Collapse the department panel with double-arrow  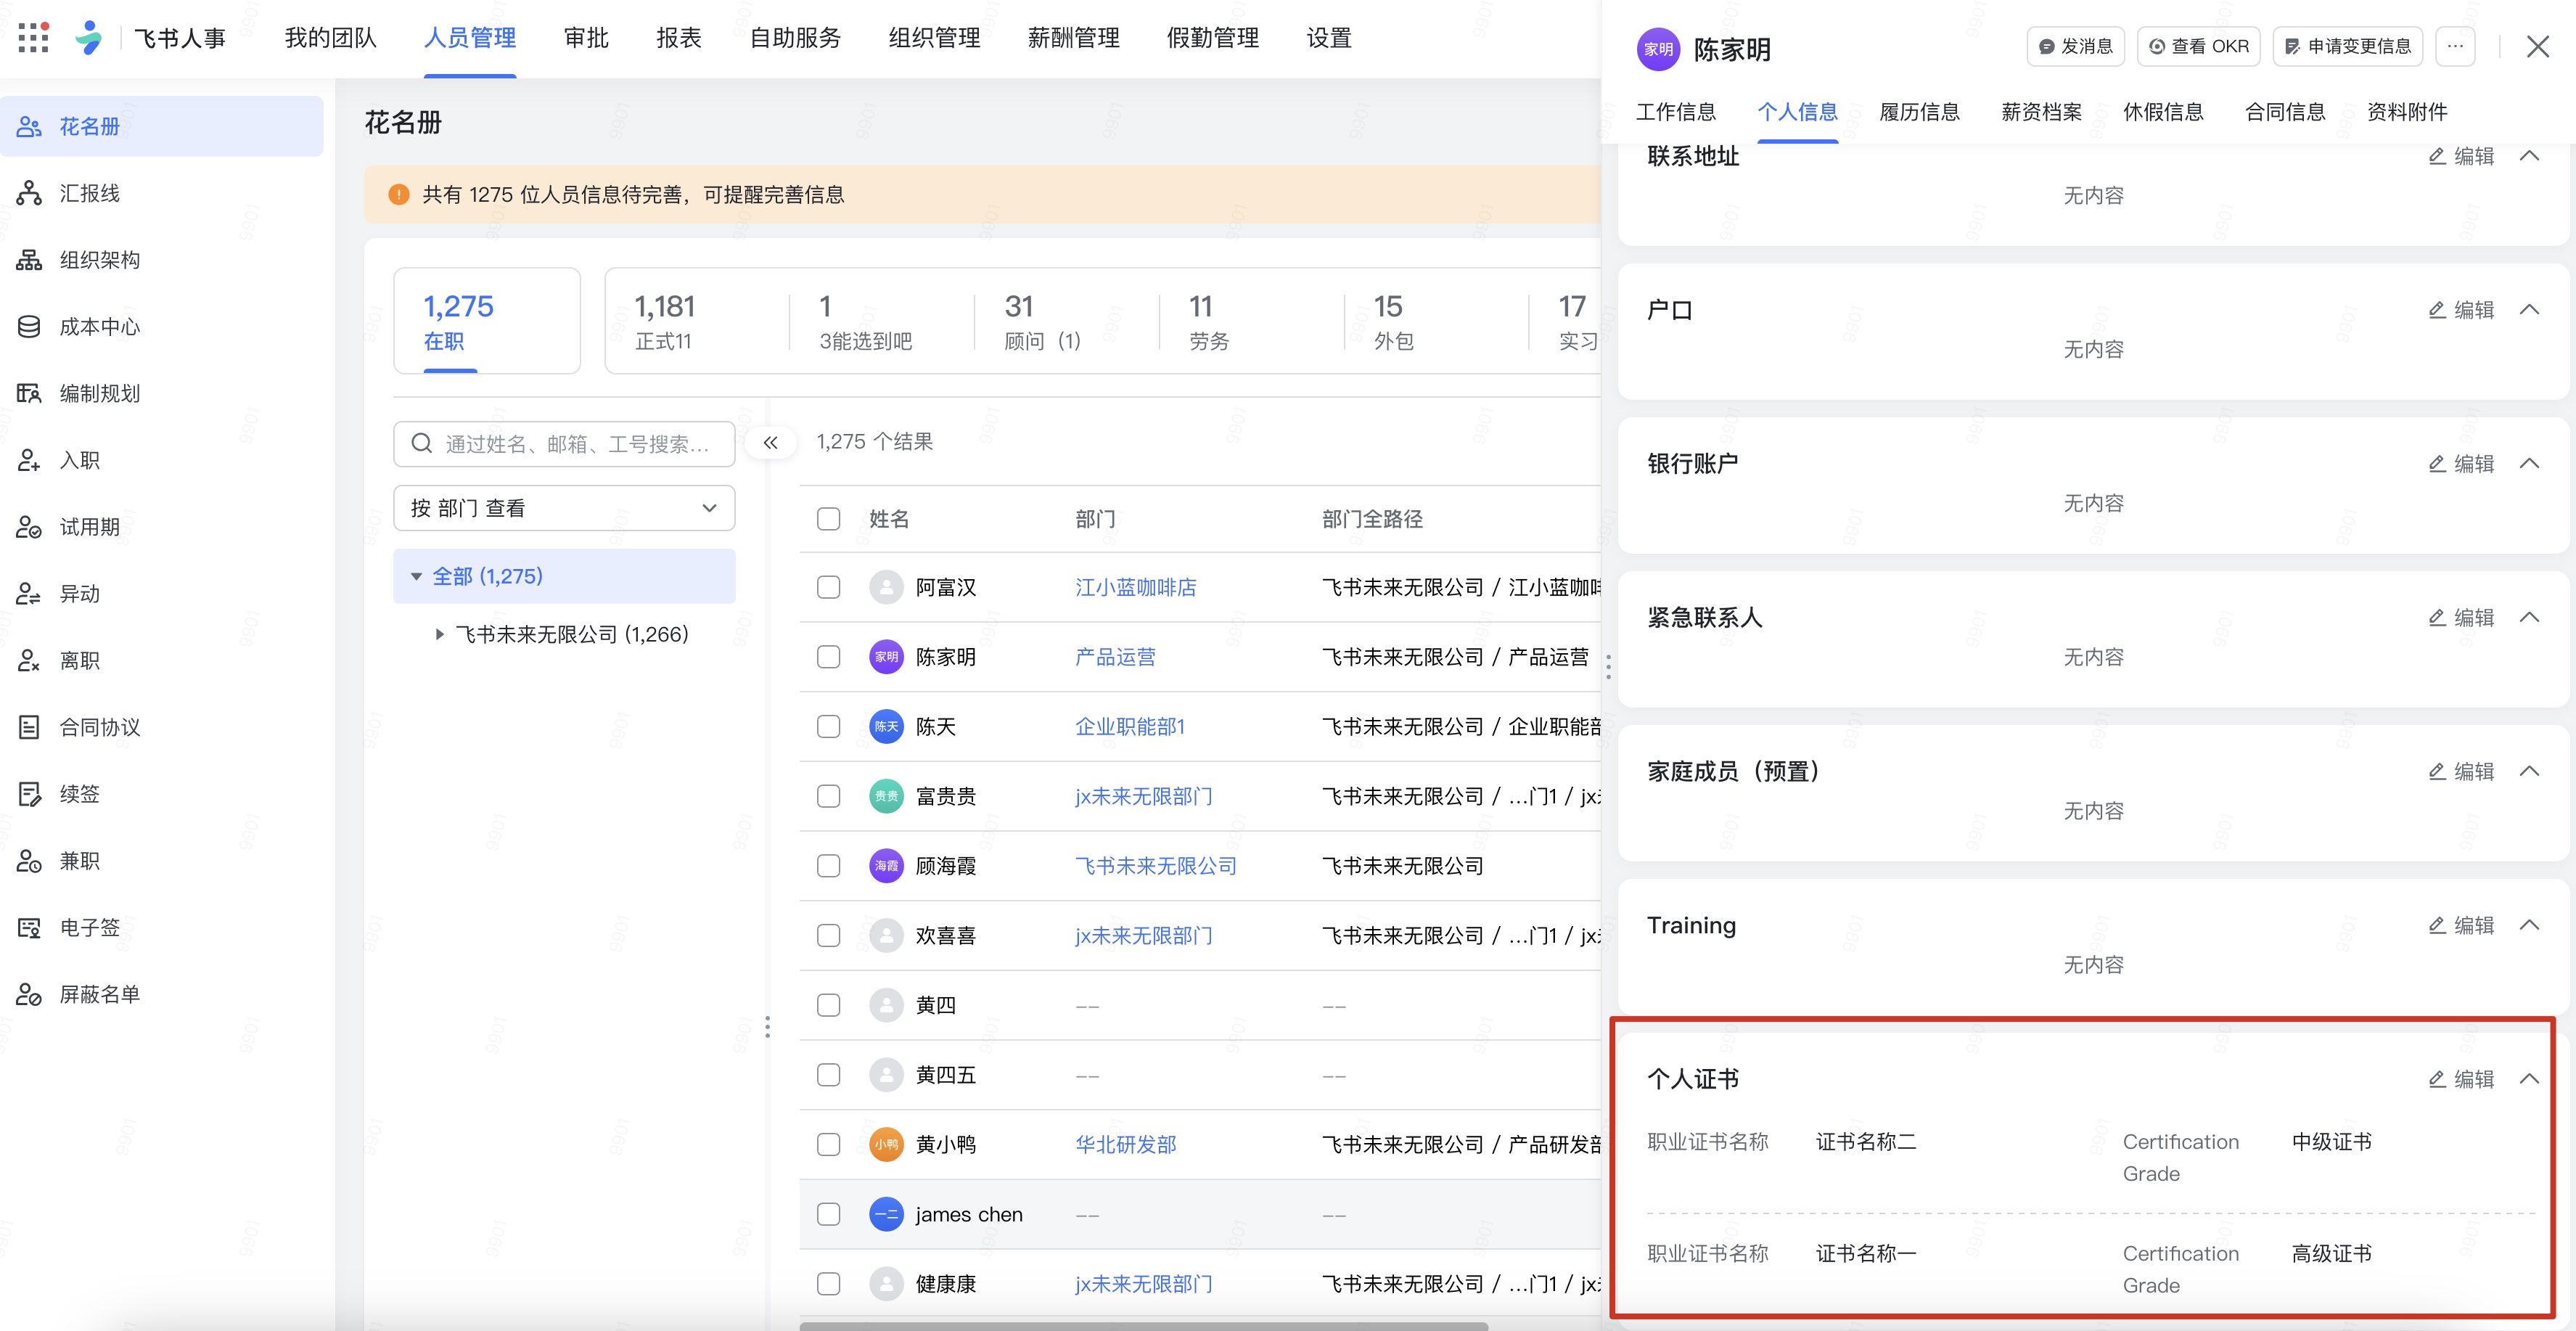tap(771, 443)
